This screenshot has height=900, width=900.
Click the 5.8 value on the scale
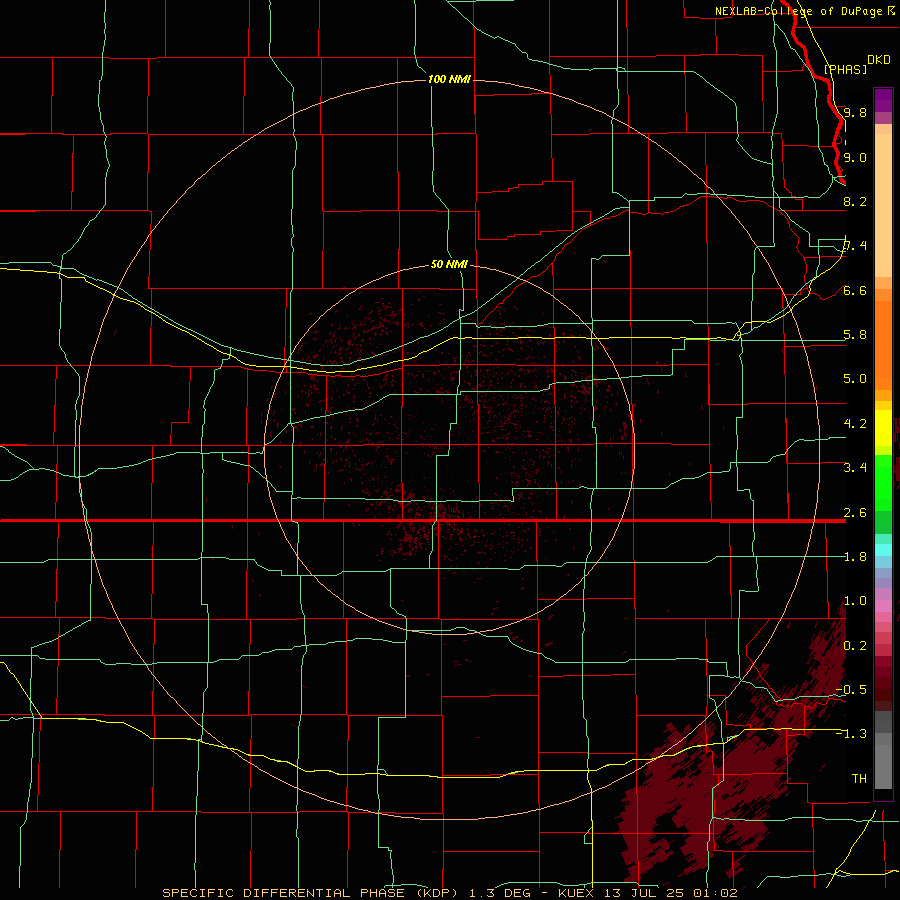click(855, 335)
